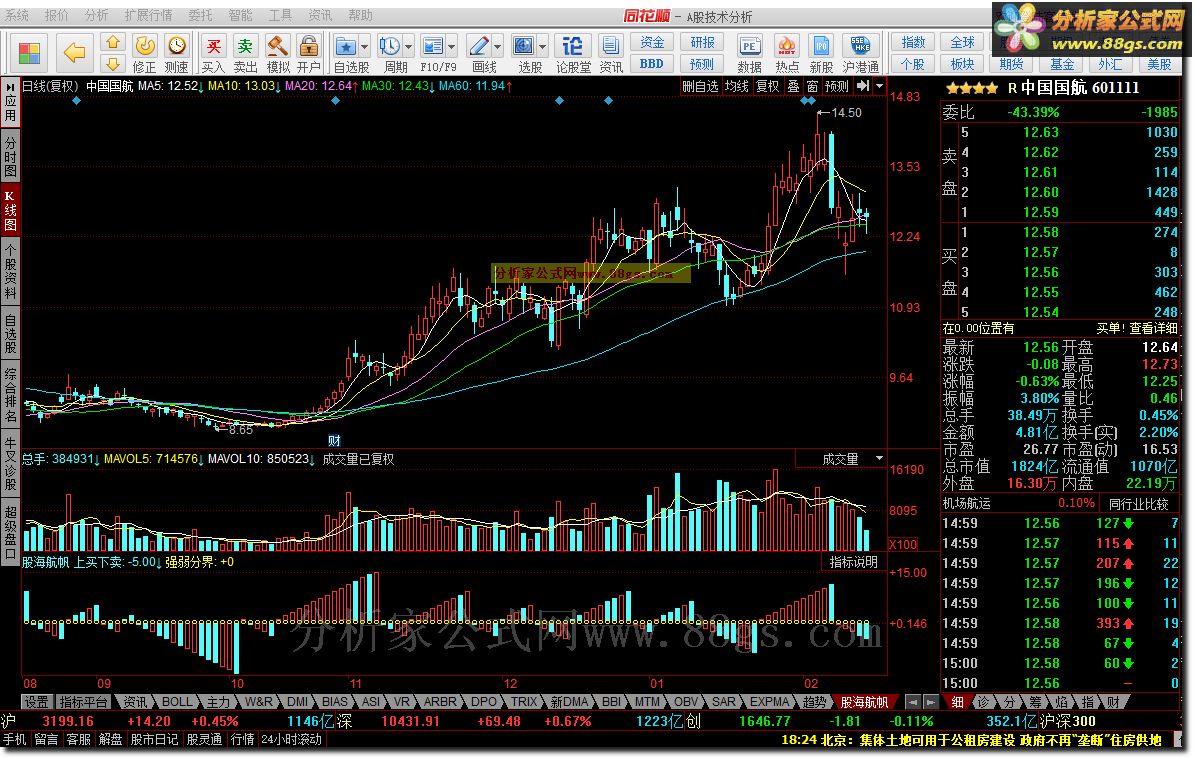Toggle 预测 in the chart header
The width and height of the screenshot is (1194, 758).
click(x=836, y=86)
